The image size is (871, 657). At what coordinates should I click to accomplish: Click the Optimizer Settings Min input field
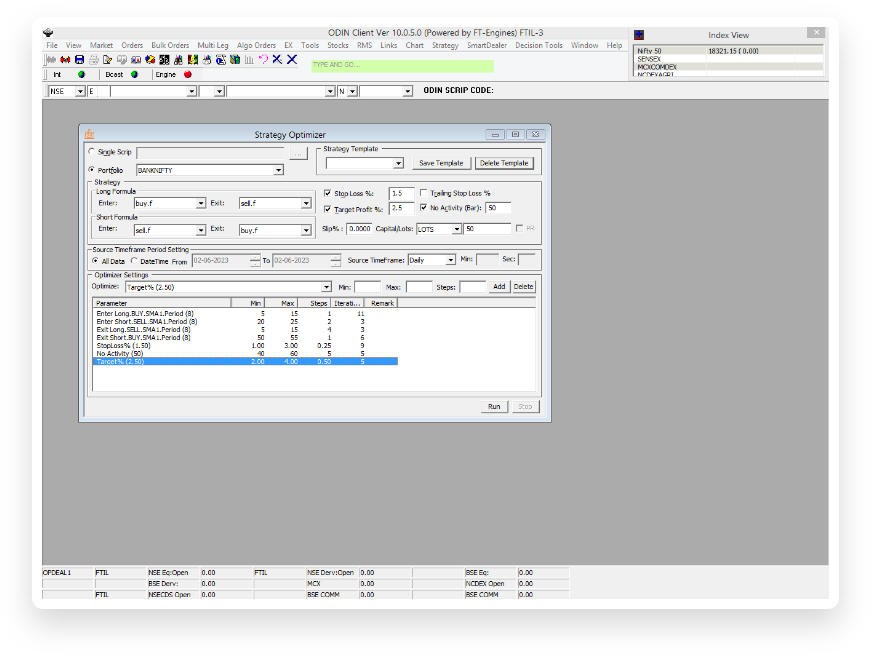pos(367,287)
